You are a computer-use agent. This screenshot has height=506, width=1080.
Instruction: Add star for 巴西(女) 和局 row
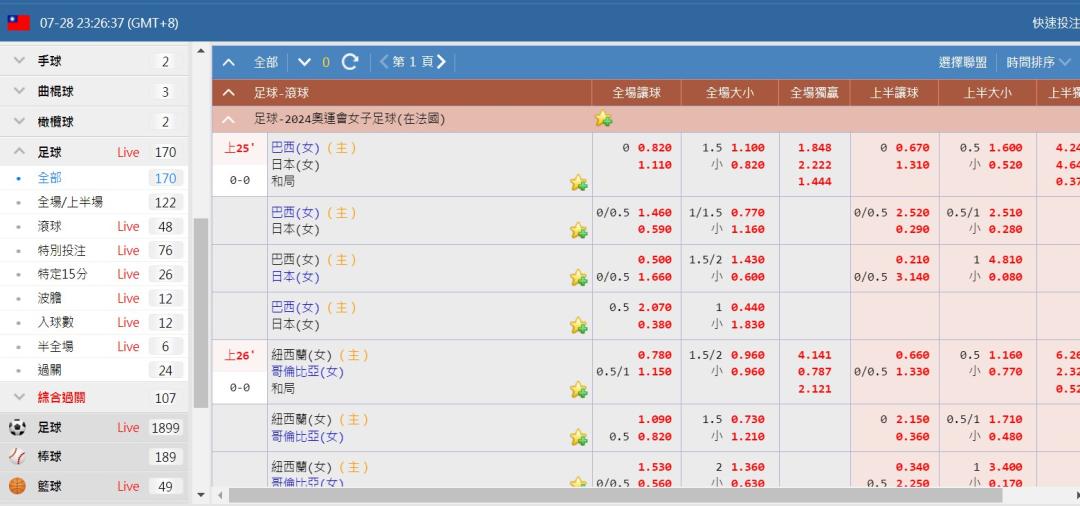(x=579, y=182)
